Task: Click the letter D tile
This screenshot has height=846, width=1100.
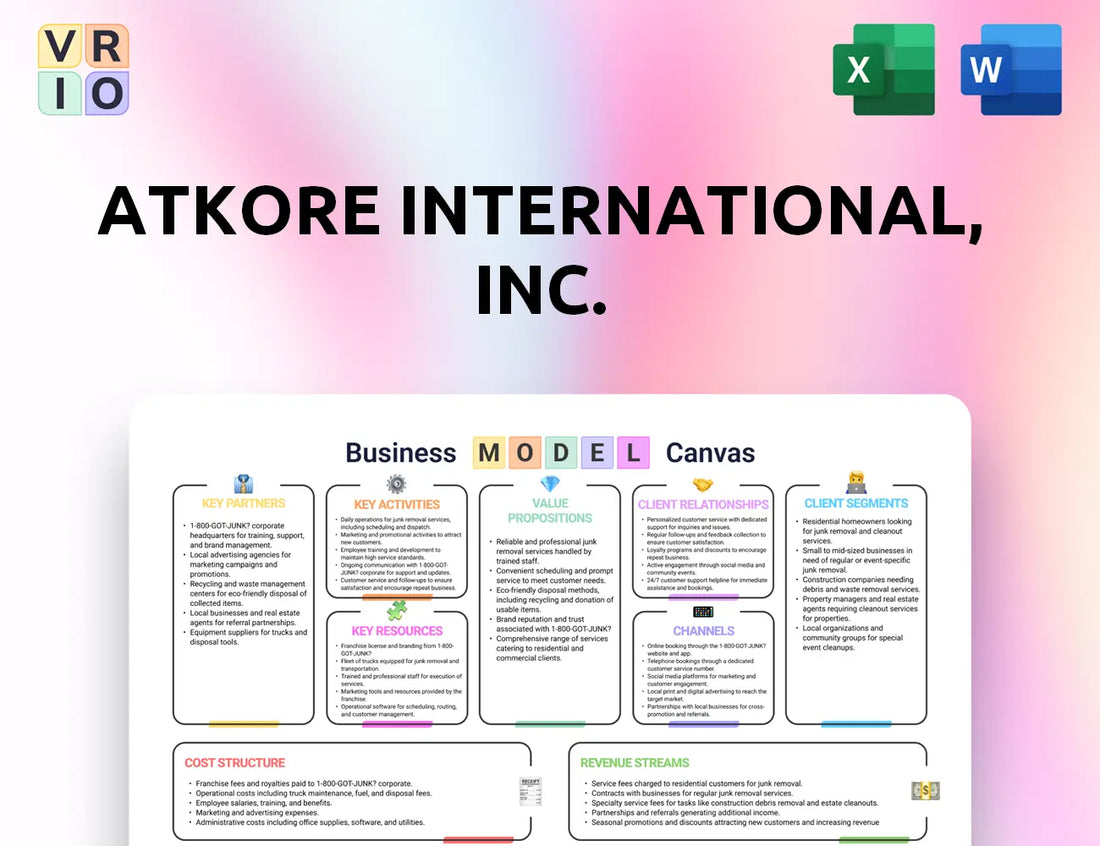Action: [561, 453]
